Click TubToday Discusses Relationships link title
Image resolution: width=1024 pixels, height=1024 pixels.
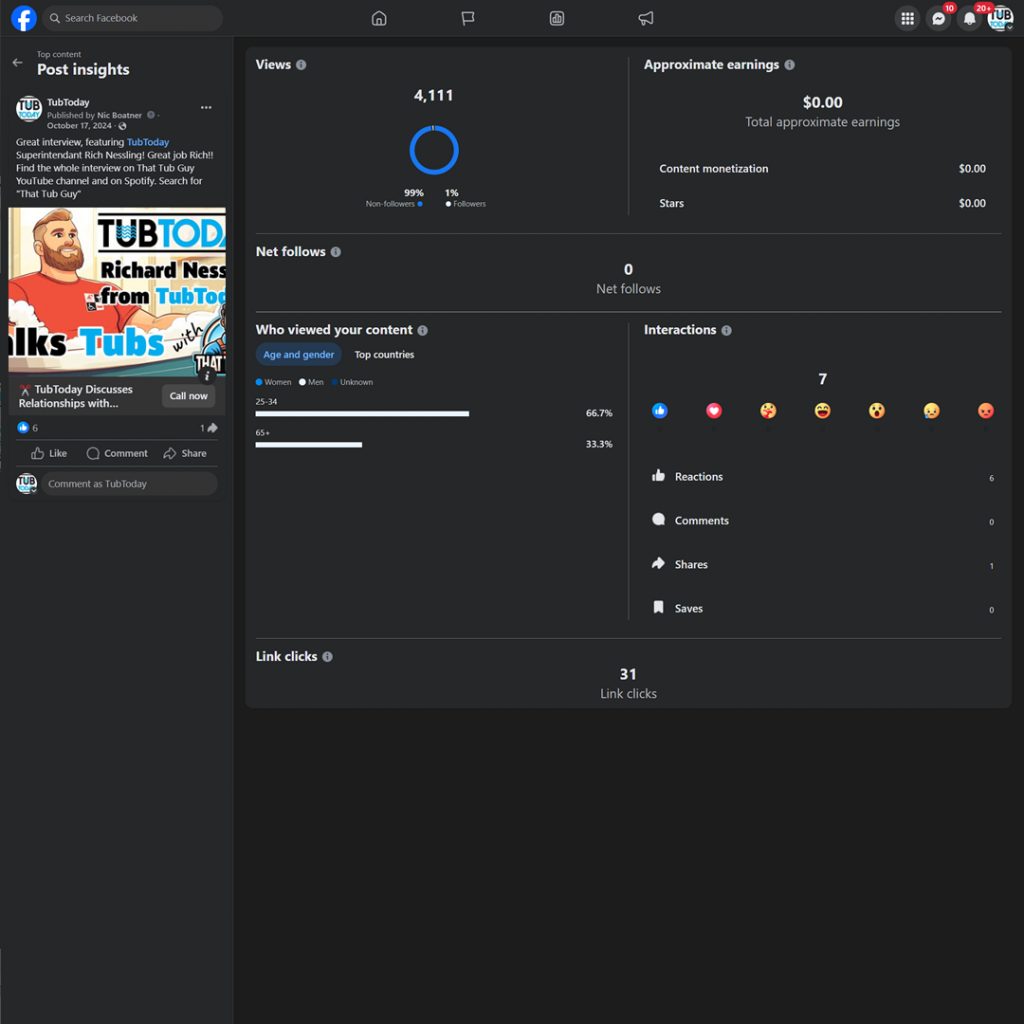(x=76, y=396)
